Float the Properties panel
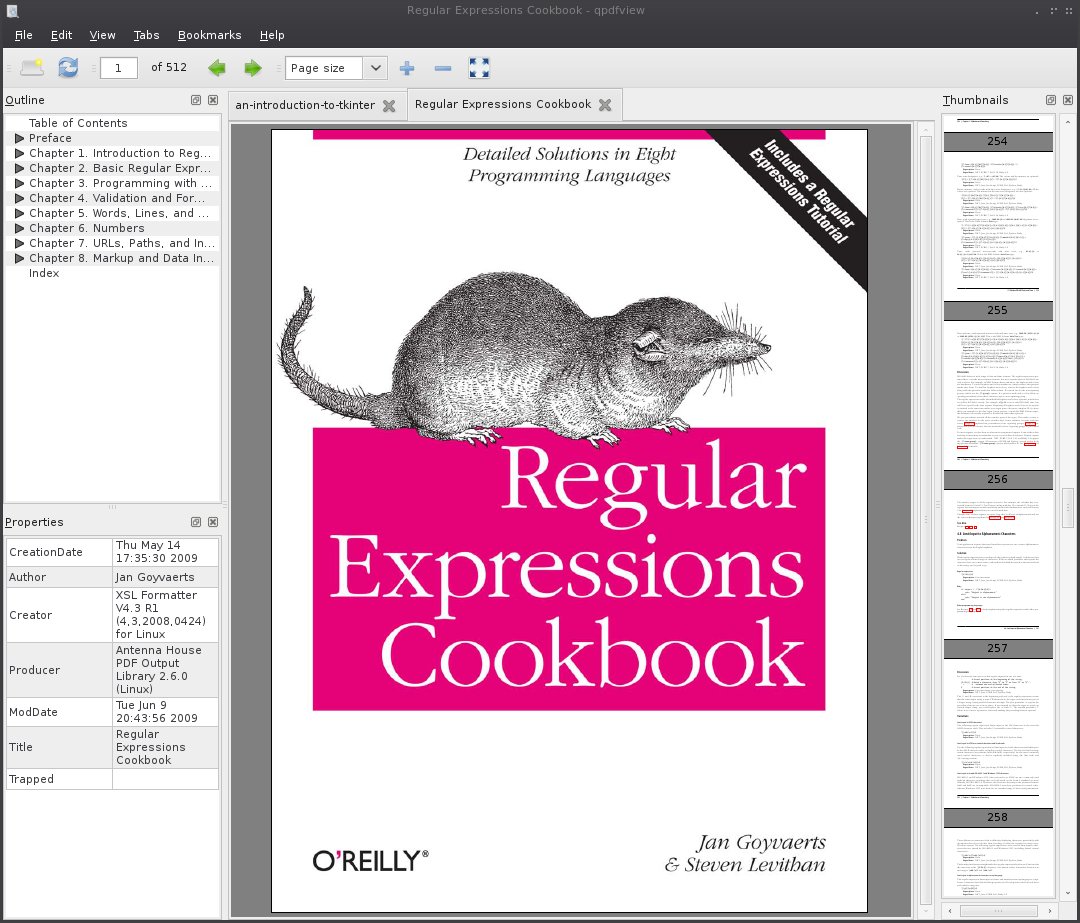Viewport: 1080px width, 923px height. (x=196, y=522)
